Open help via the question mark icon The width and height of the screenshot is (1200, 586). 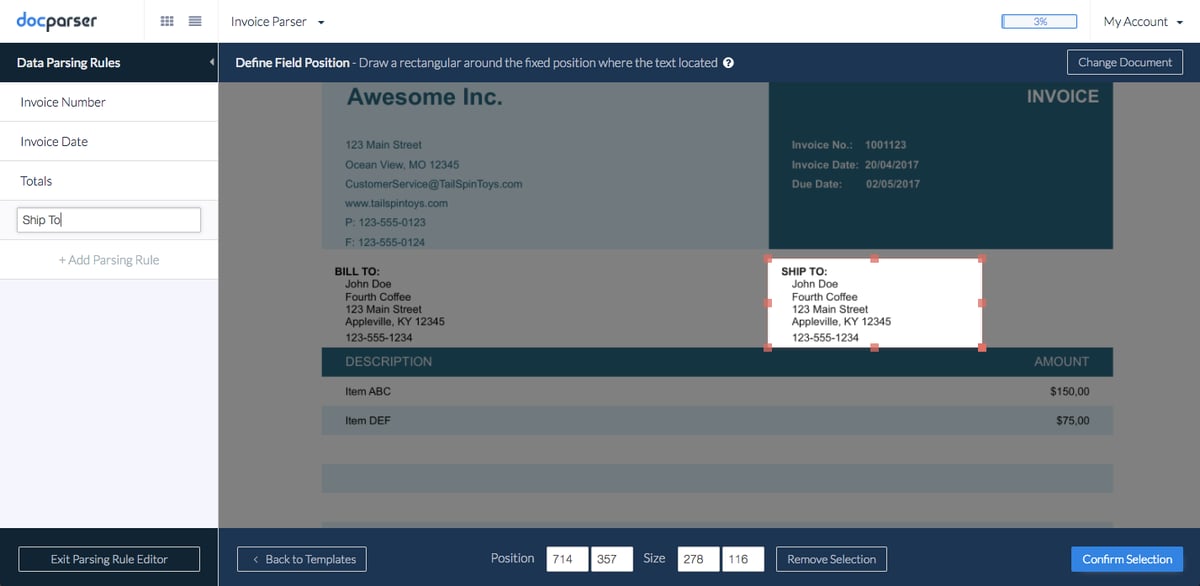coord(728,62)
